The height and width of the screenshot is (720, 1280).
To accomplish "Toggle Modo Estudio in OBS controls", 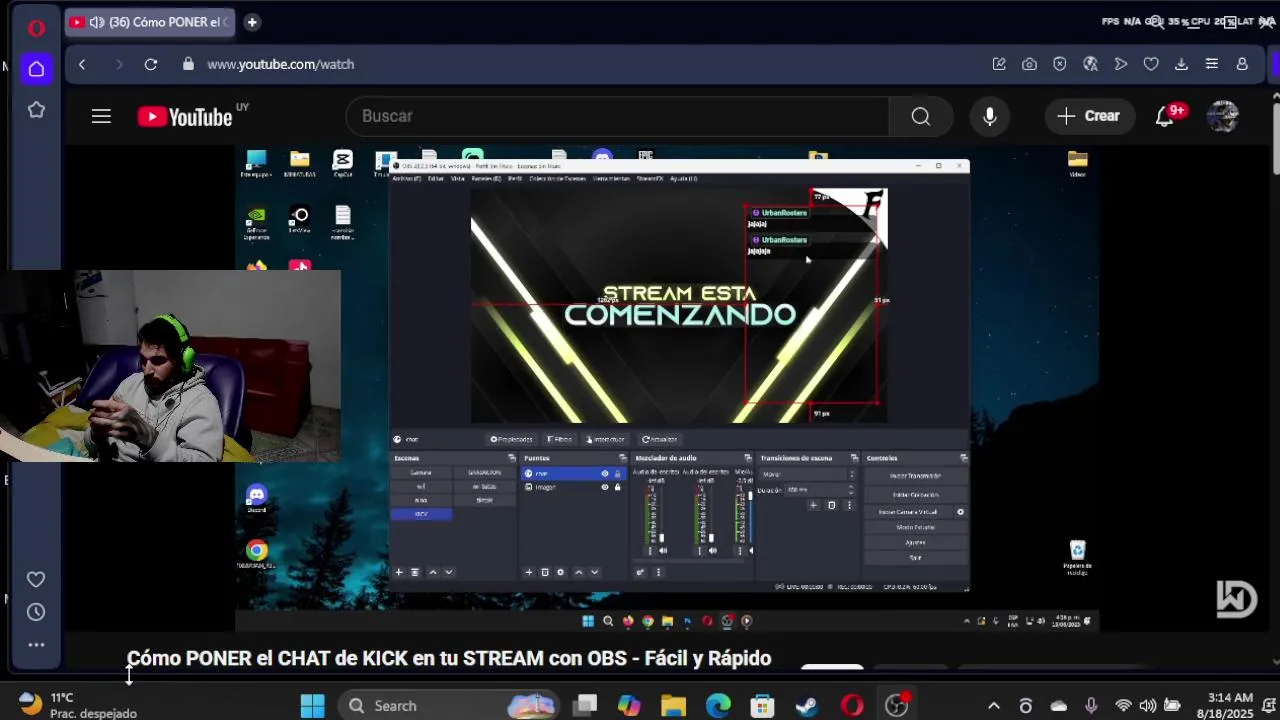I will tap(915, 527).
